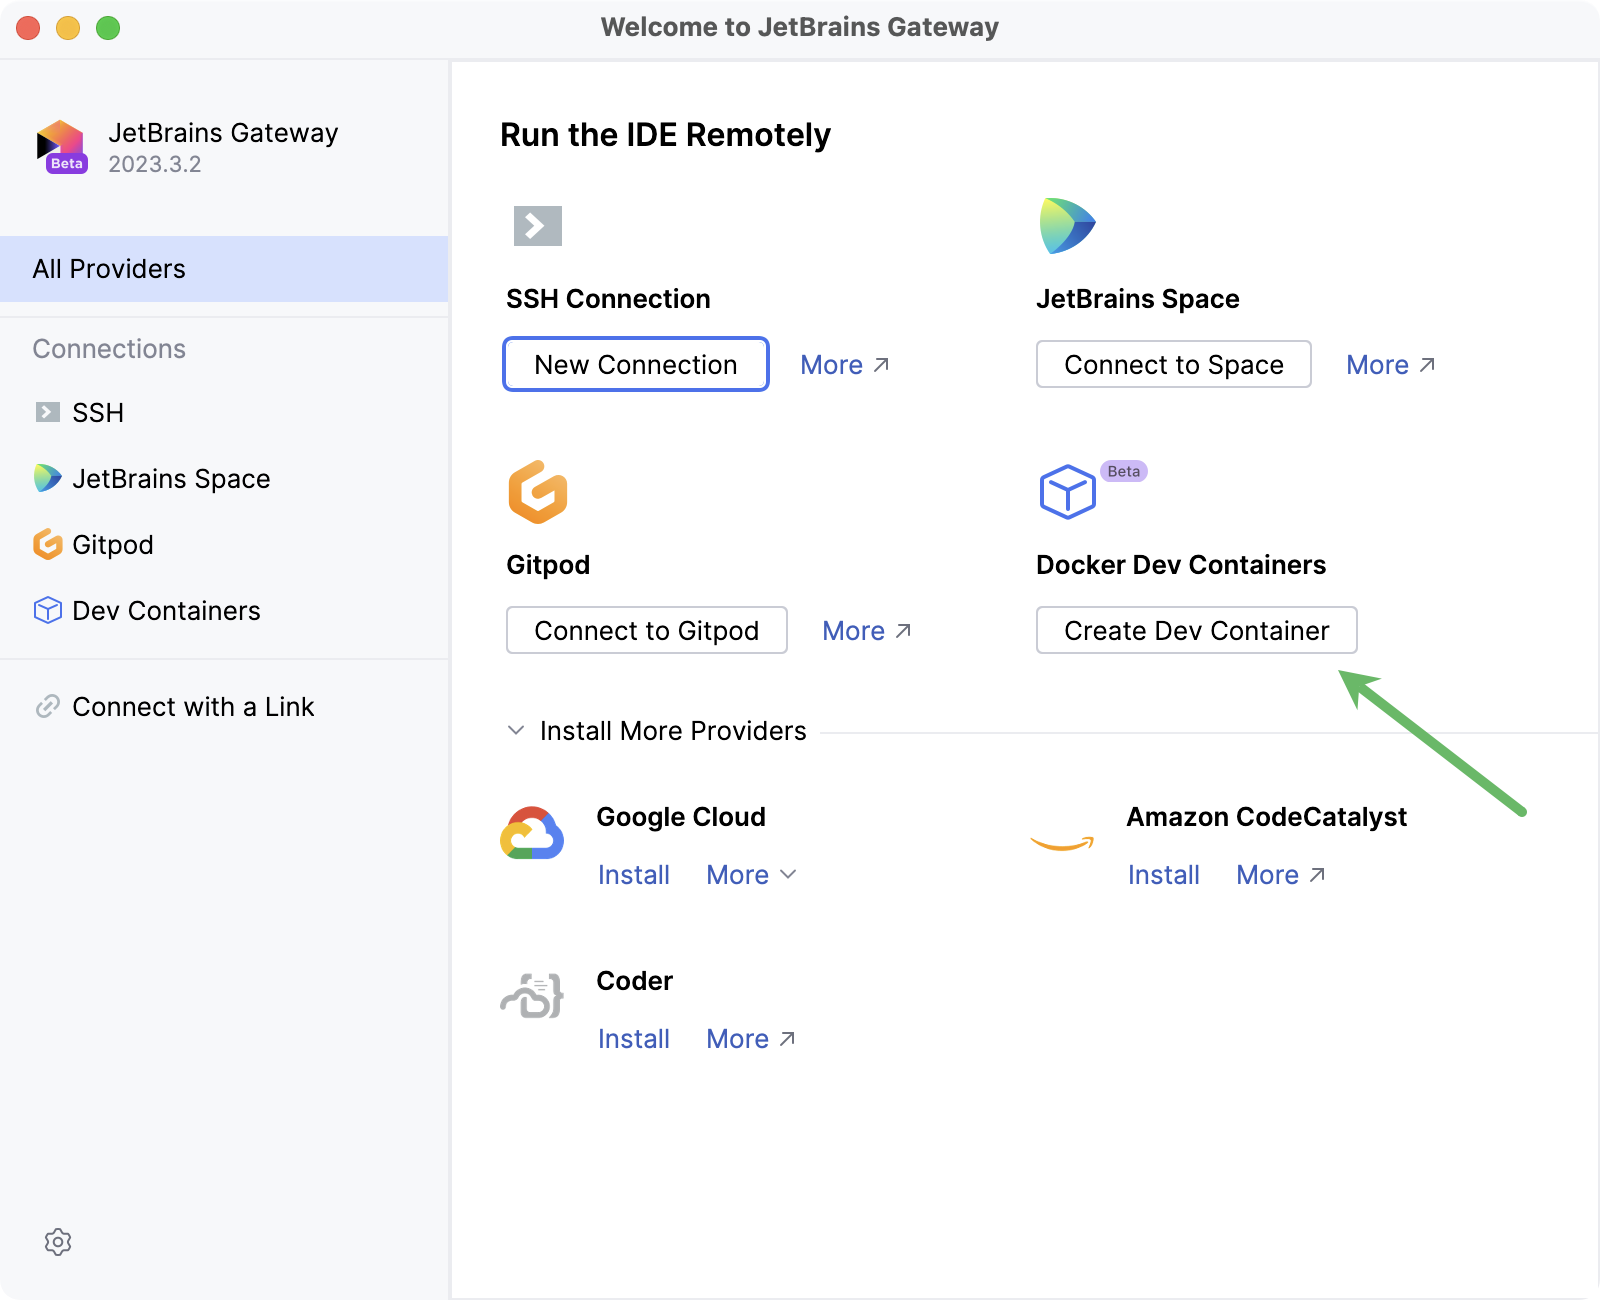Click the Amazon CodeCatalyst logo
This screenshot has height=1300, width=1600.
tap(1062, 844)
